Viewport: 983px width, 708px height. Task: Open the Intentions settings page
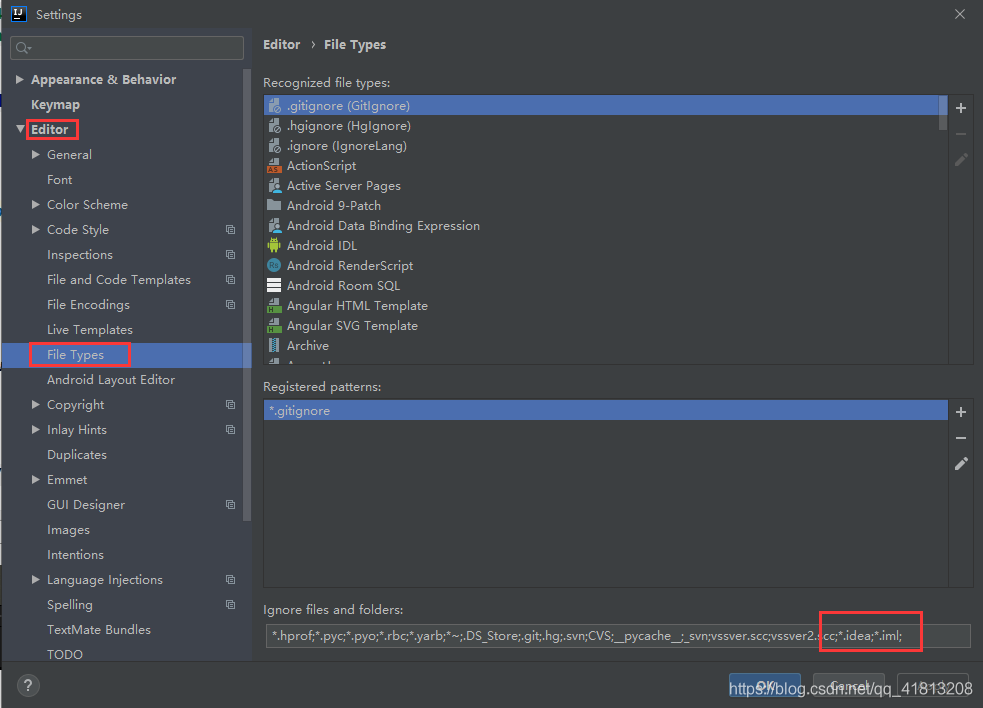75,555
